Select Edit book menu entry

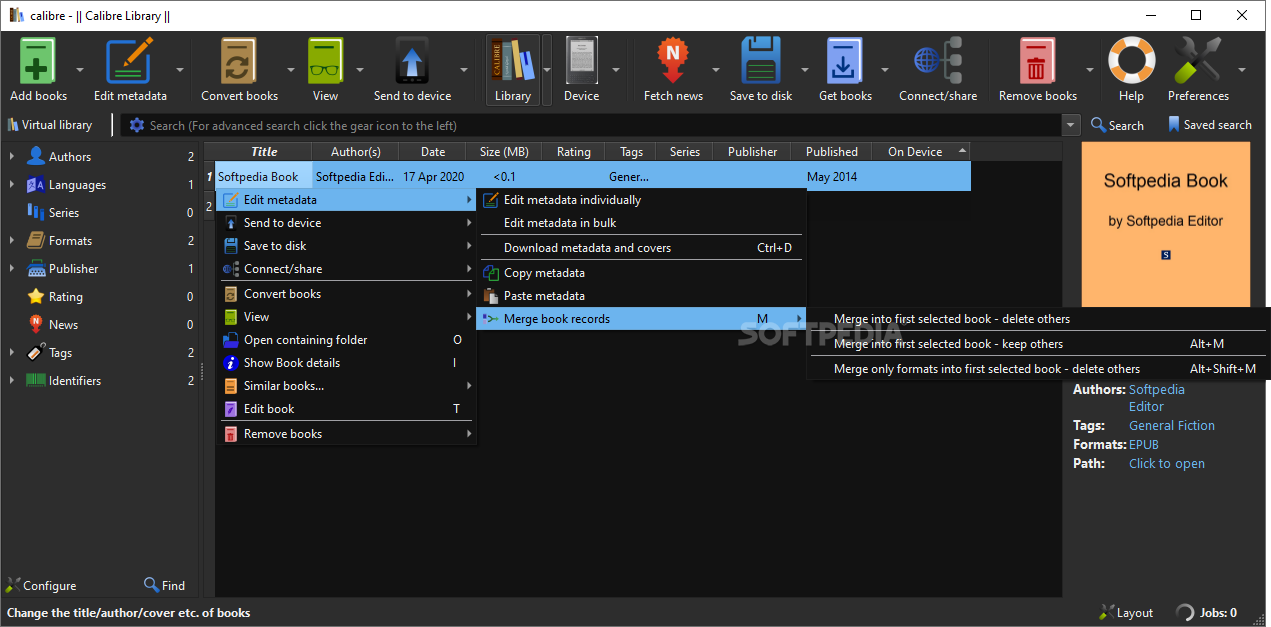[x=347, y=409]
